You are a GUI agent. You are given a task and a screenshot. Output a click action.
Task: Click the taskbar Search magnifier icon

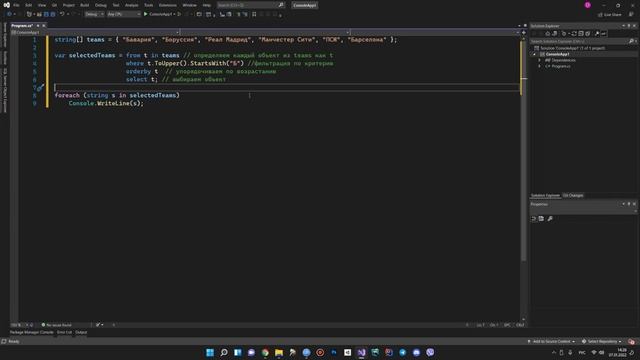coord(224,352)
